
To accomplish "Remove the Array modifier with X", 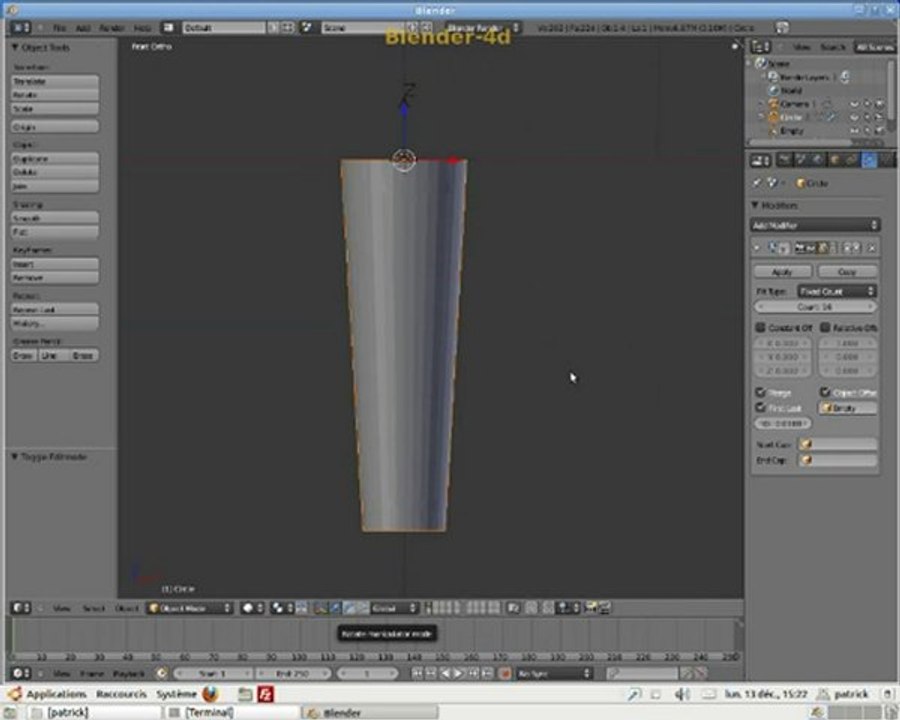I will 872,248.
